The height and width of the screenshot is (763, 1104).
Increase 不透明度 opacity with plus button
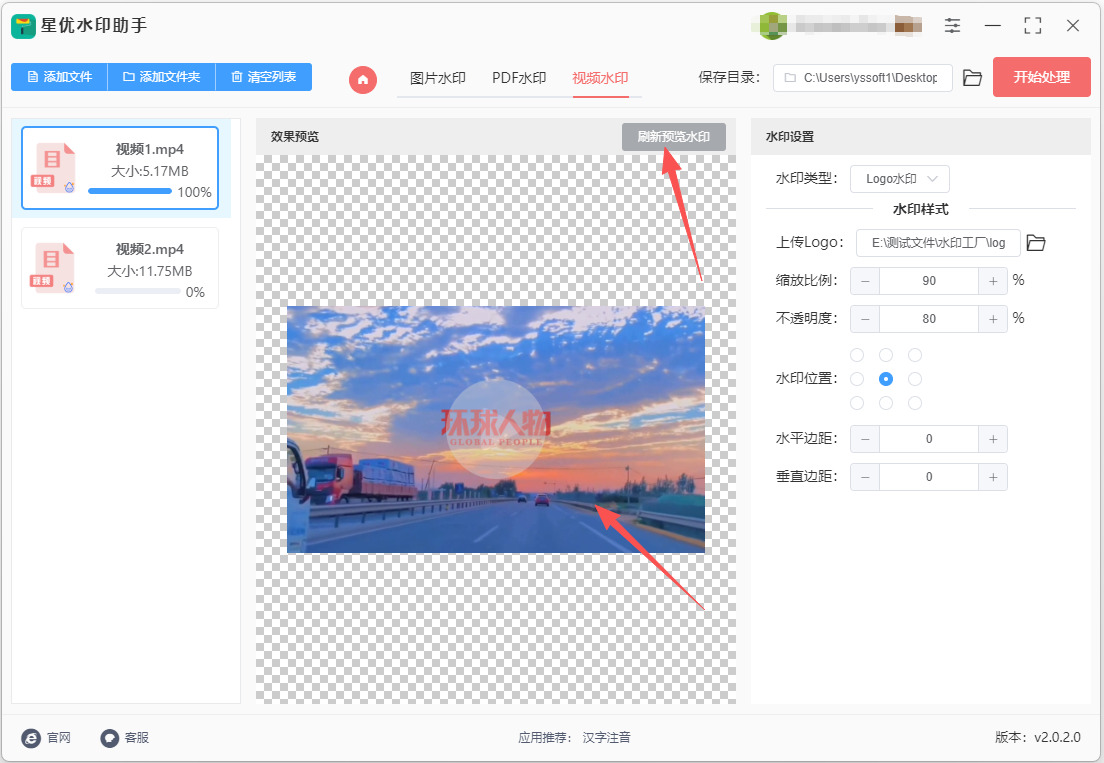pos(993,319)
